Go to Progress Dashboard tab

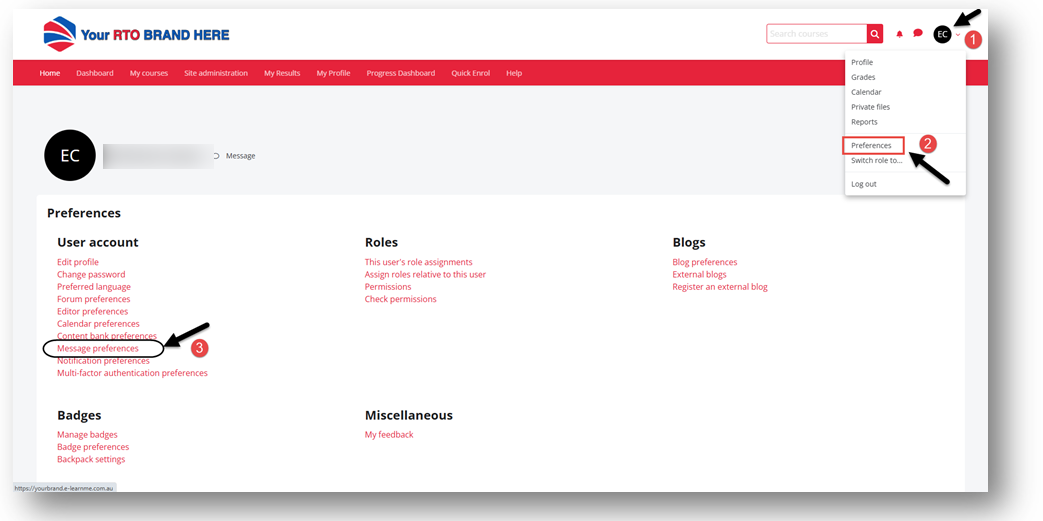(x=400, y=73)
